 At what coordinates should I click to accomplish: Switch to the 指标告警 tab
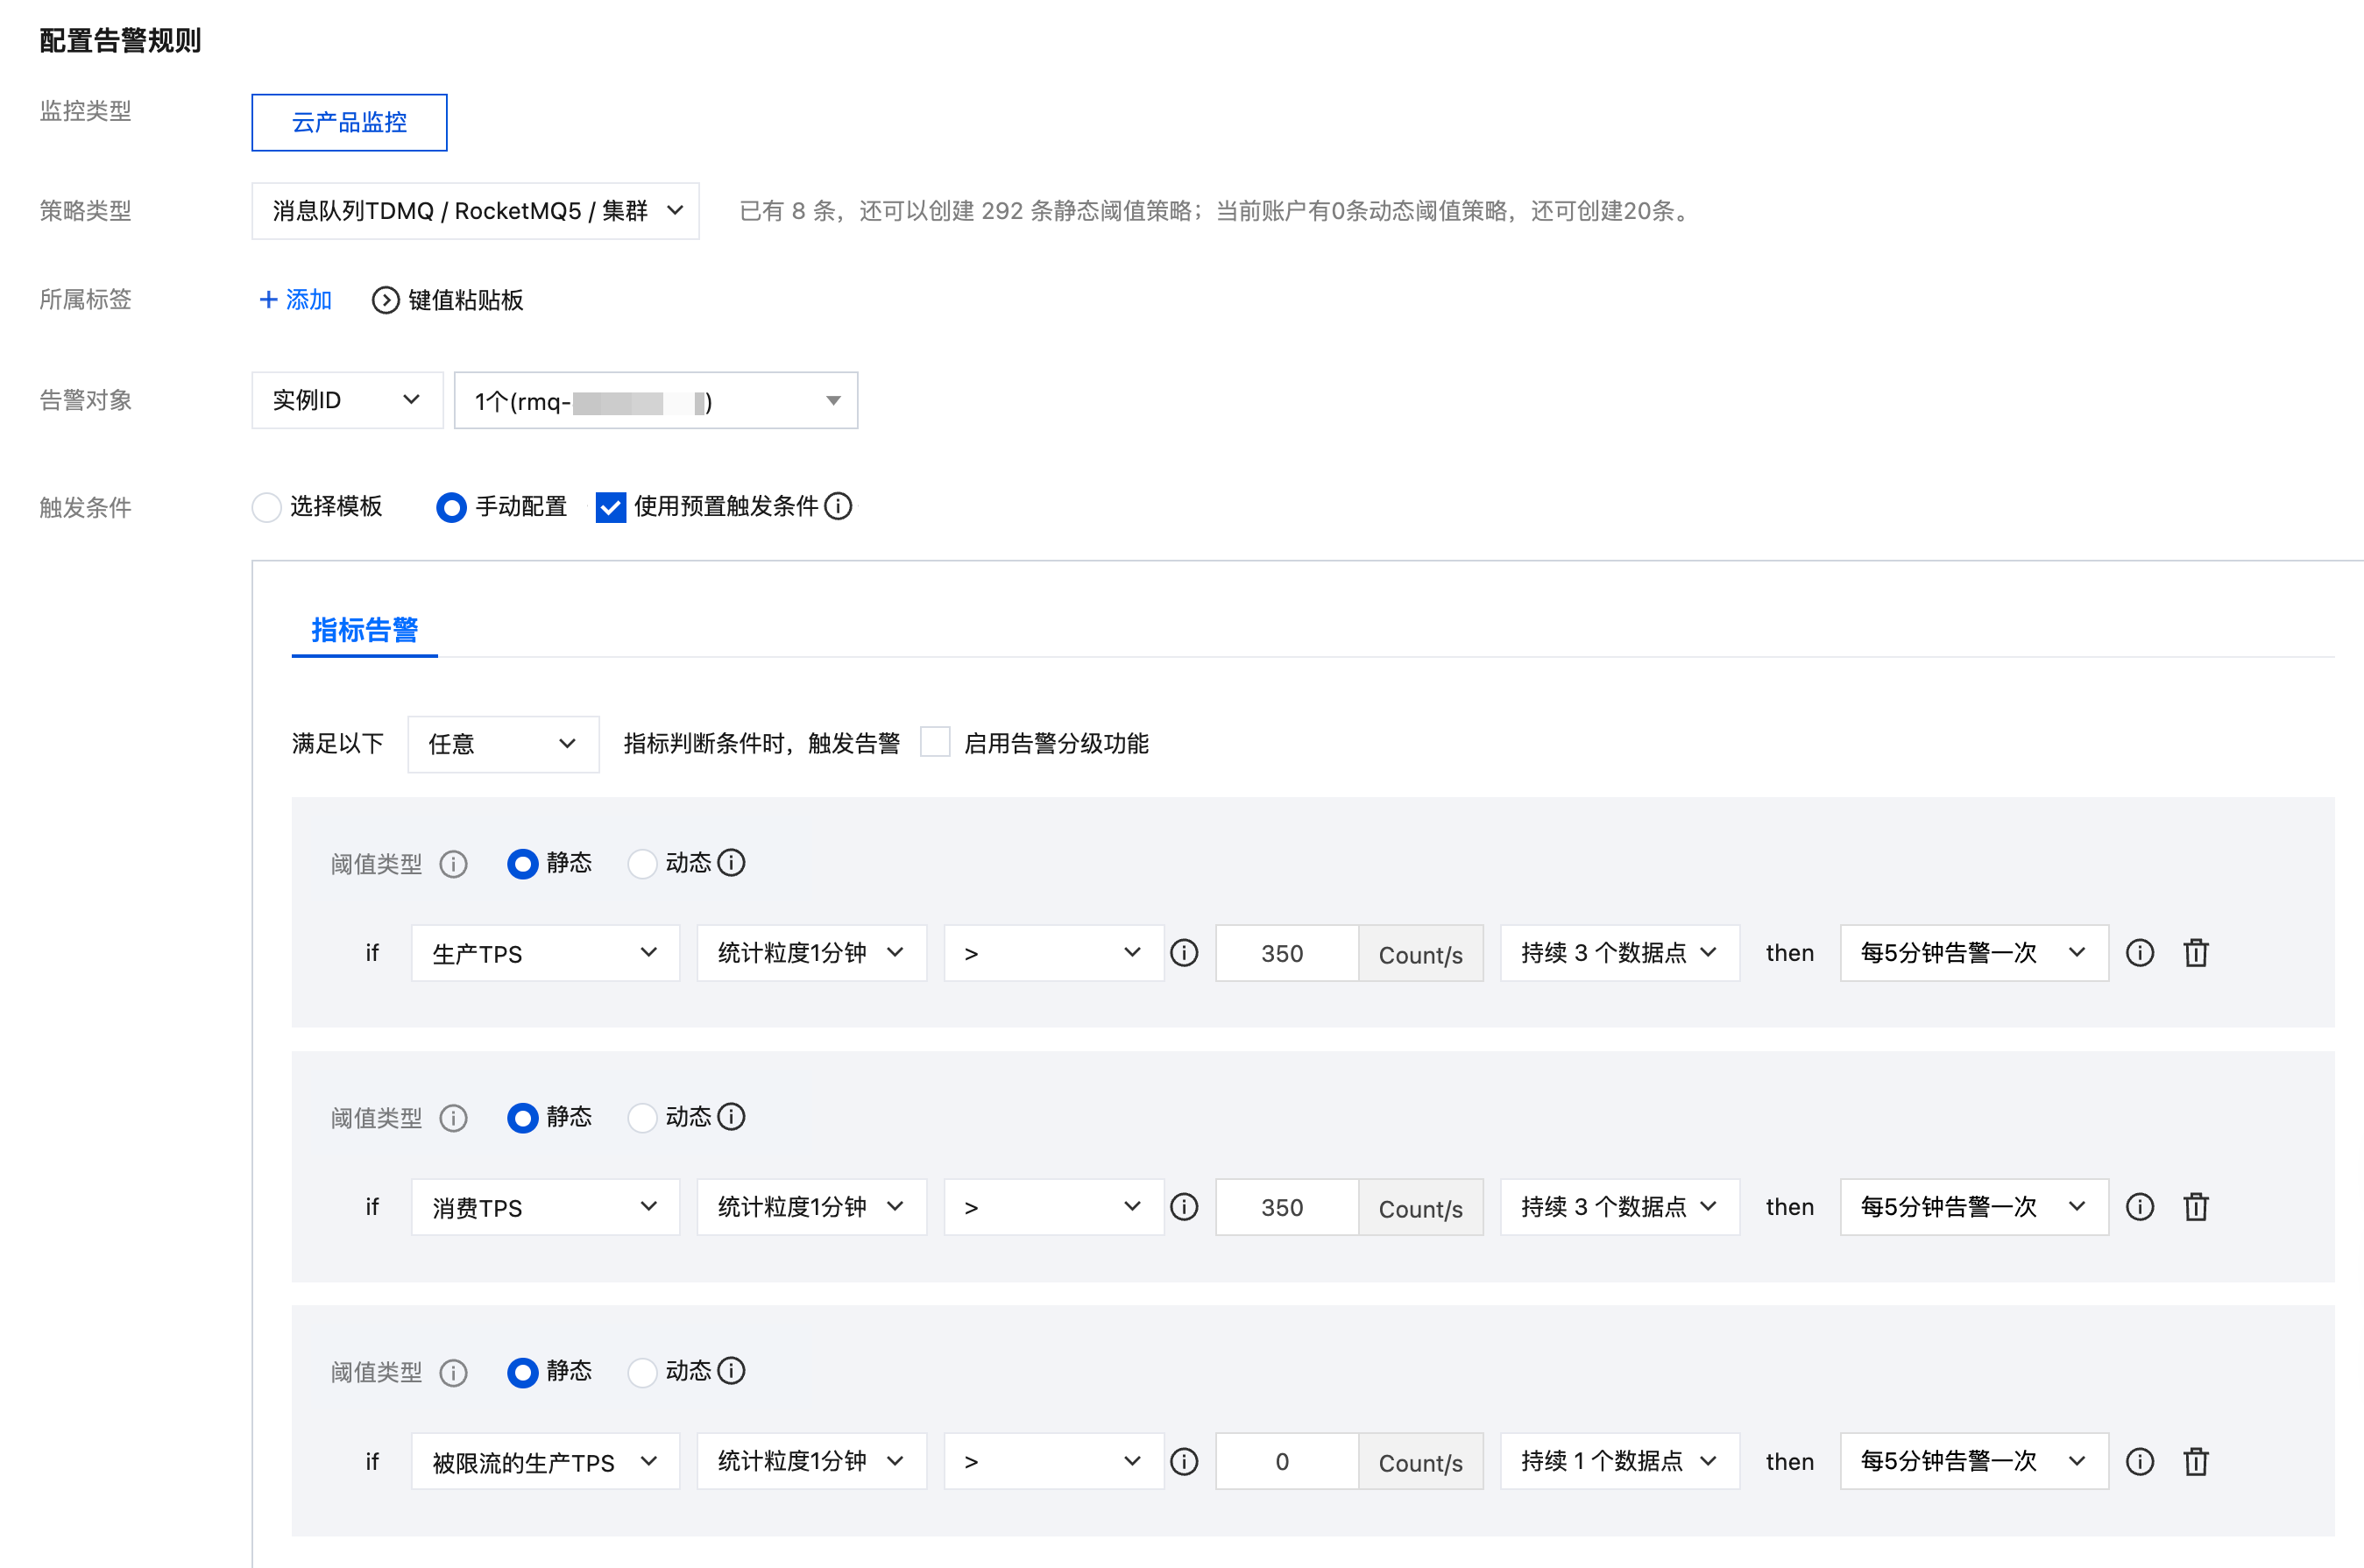tap(364, 630)
